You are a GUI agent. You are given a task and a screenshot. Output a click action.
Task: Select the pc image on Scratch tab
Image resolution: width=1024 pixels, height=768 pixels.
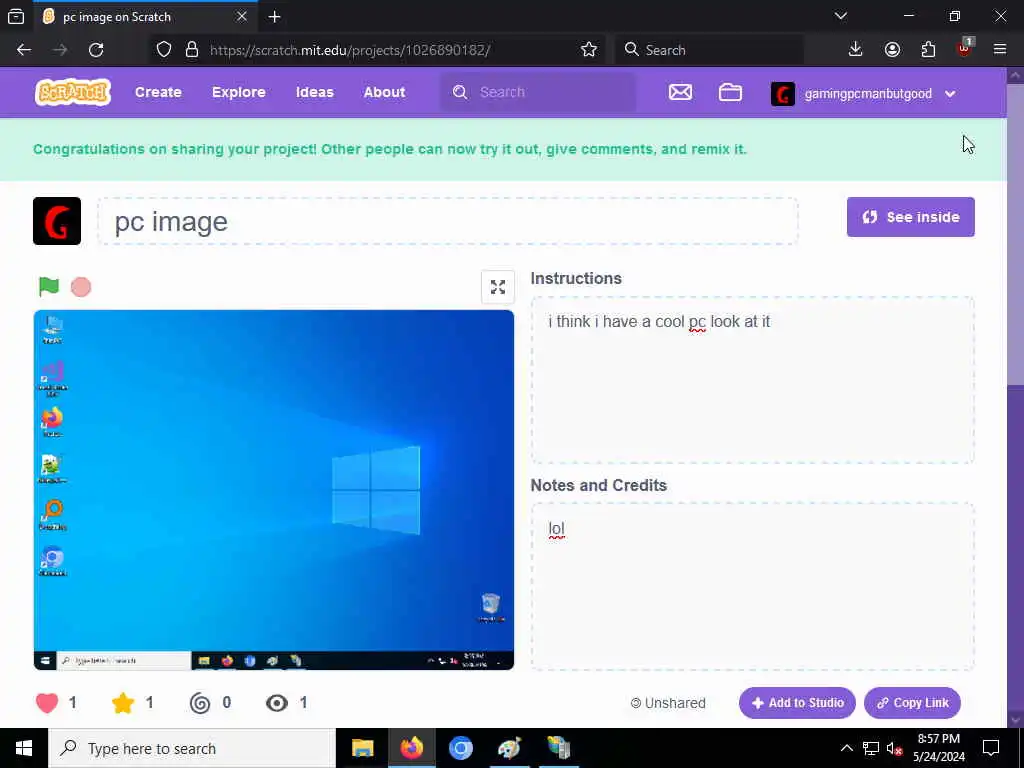click(x=145, y=16)
